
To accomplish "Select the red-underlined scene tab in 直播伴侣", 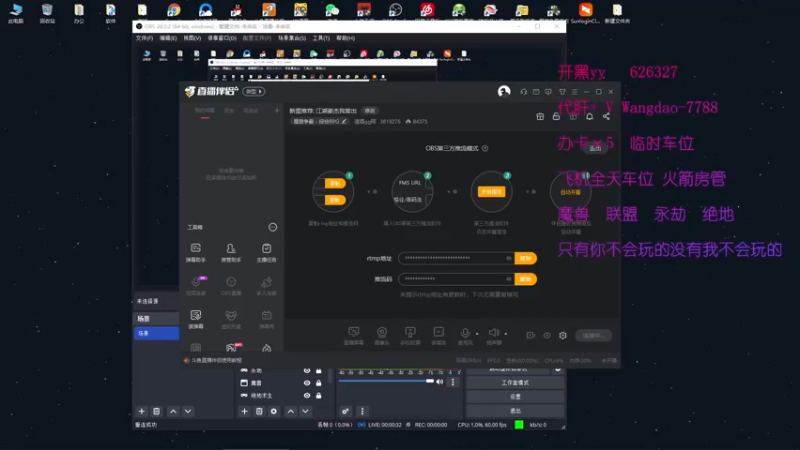I will (x=205, y=111).
